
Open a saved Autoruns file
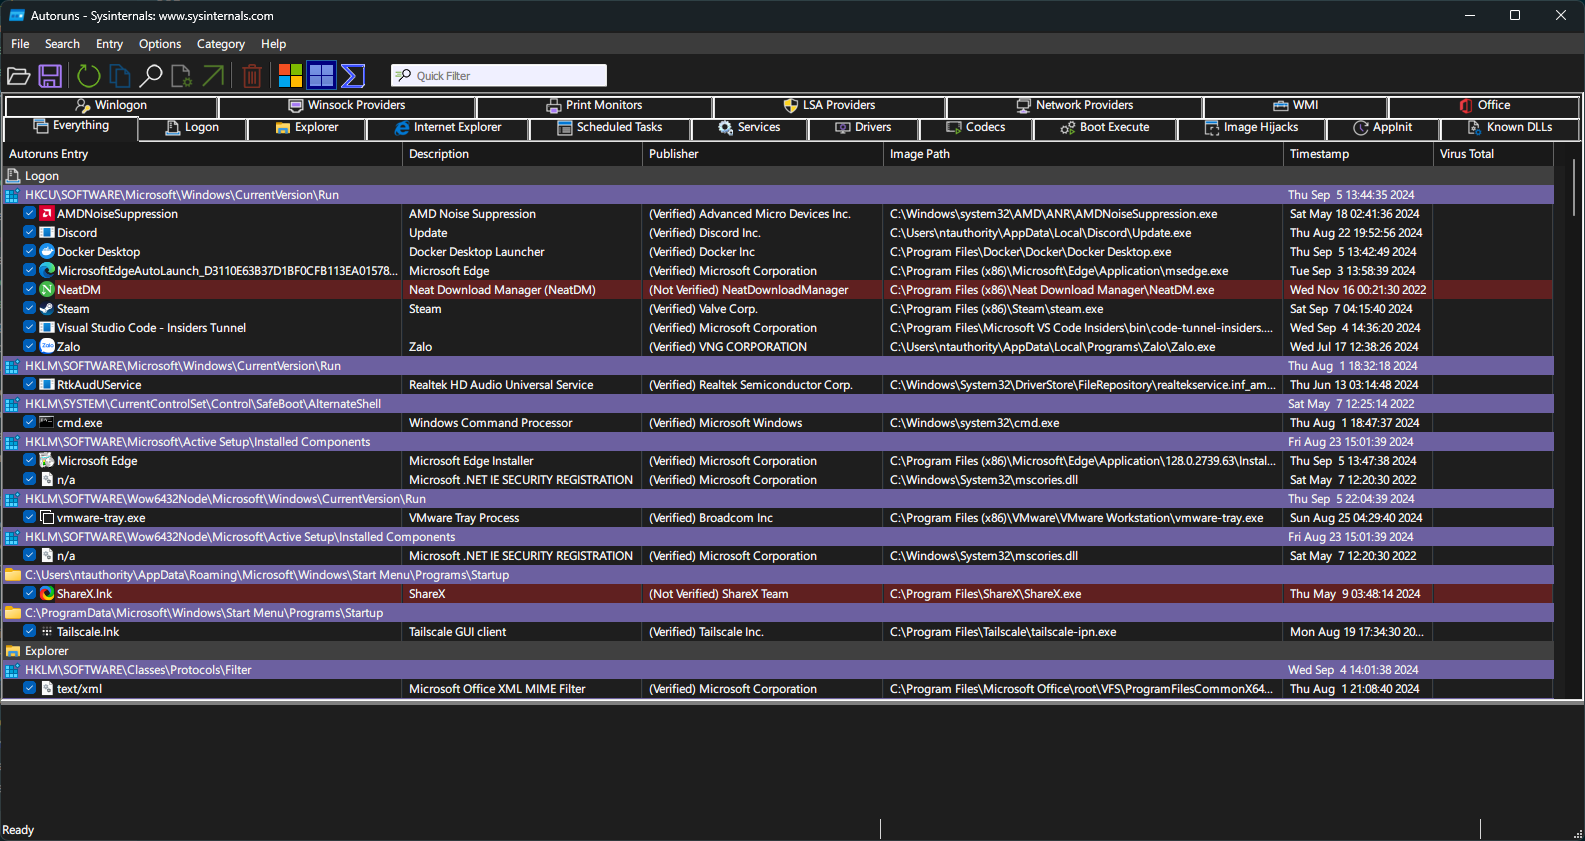click(18, 76)
